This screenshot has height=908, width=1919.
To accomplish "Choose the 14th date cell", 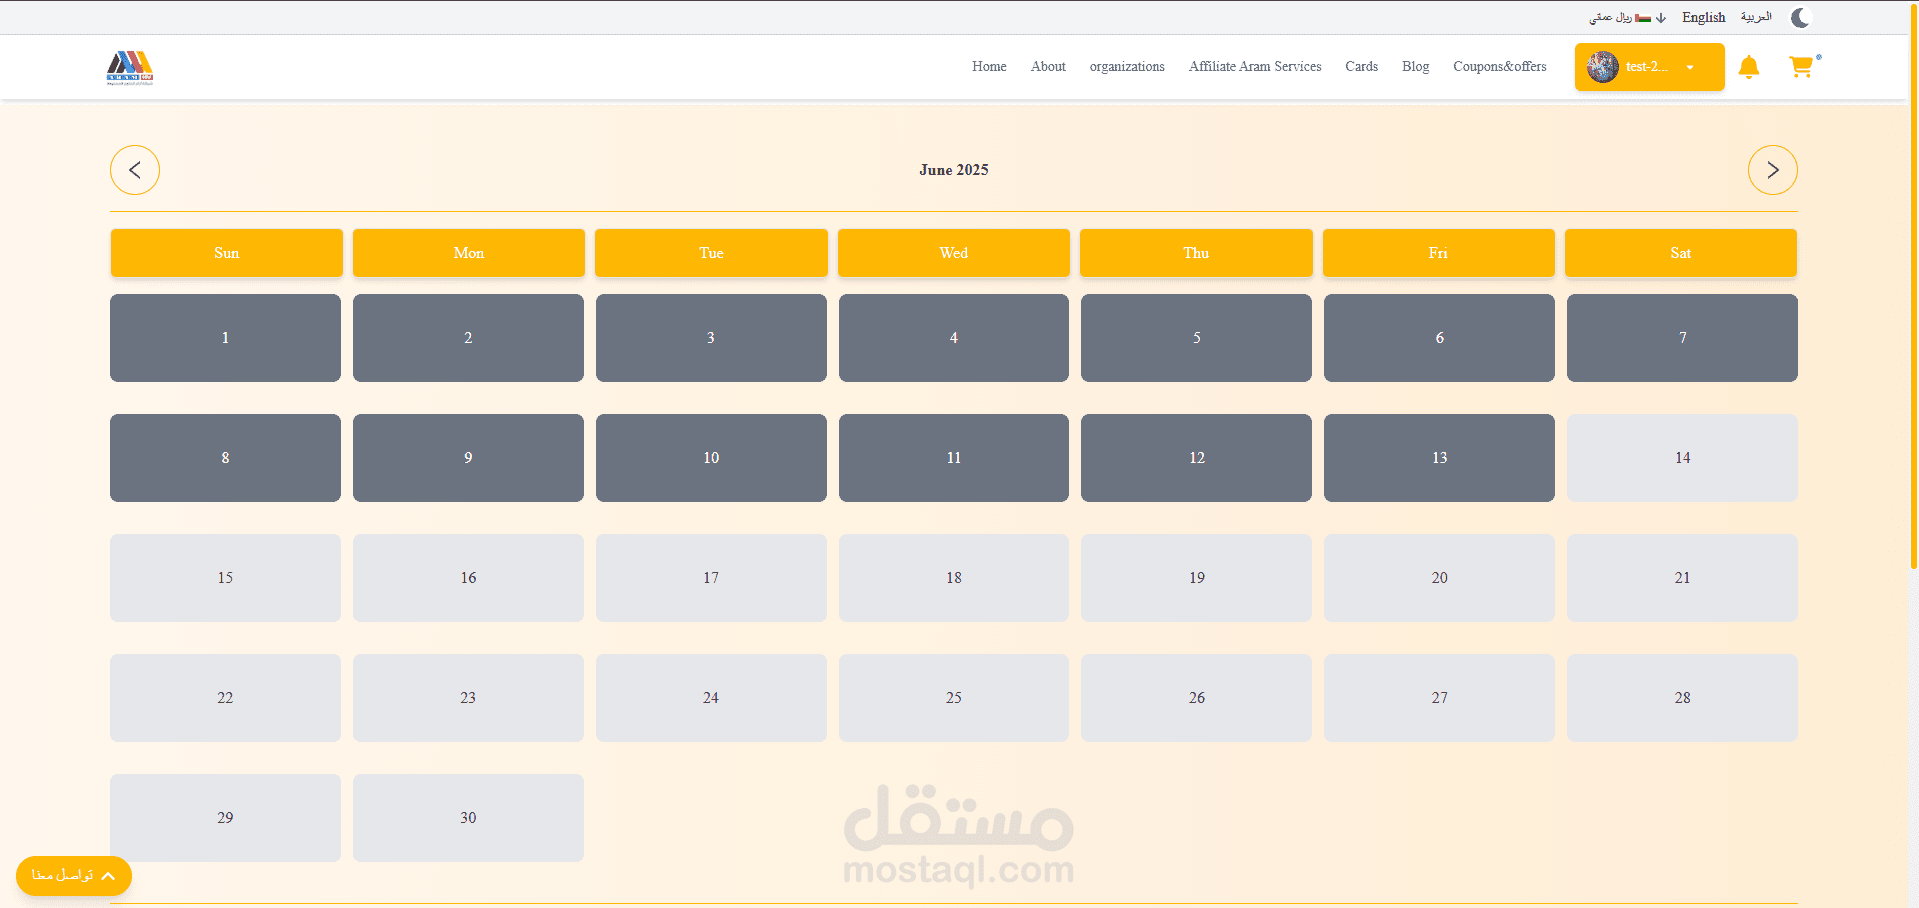I will [1682, 458].
